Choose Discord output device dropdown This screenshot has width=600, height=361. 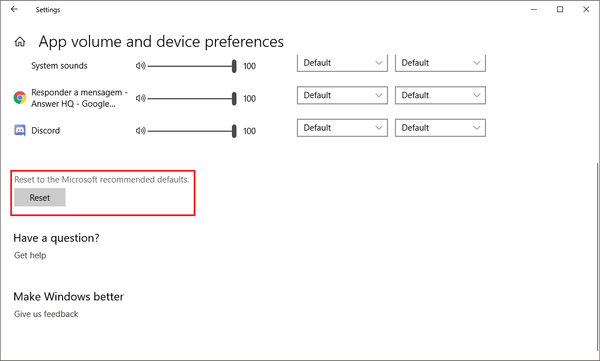(x=342, y=128)
